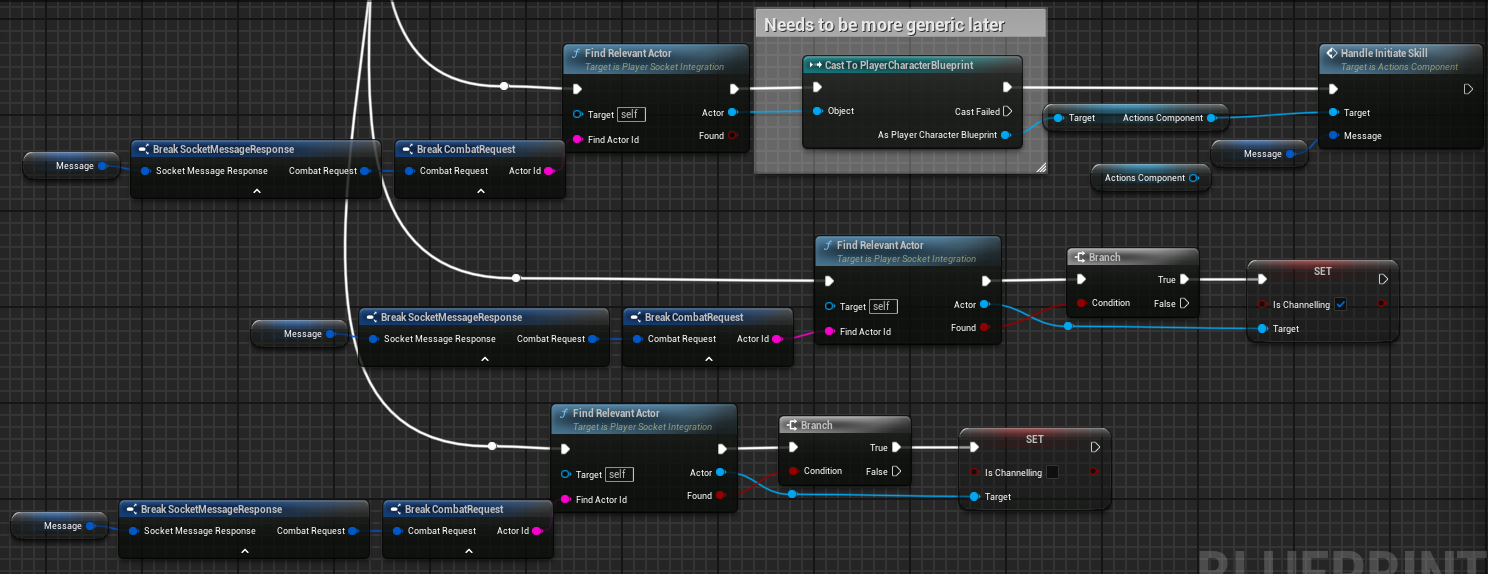Click the As Player Character Blueprint output pin
This screenshot has width=1488, height=574.
pyautogui.click(x=1006, y=135)
